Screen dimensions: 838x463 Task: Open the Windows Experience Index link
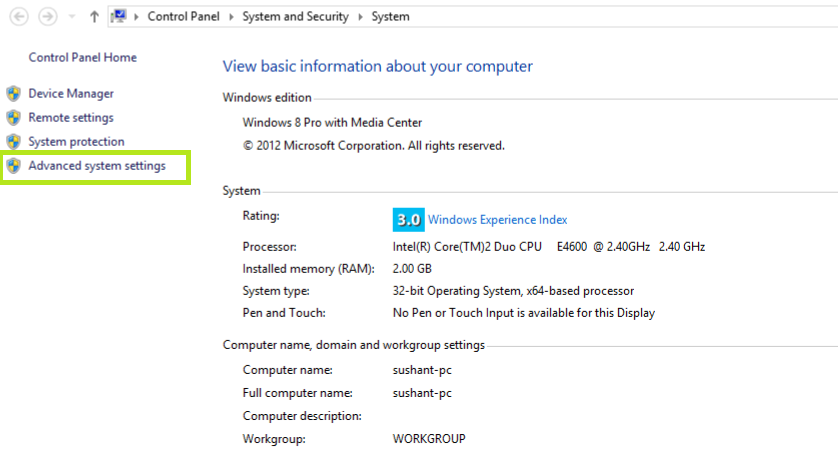498,220
